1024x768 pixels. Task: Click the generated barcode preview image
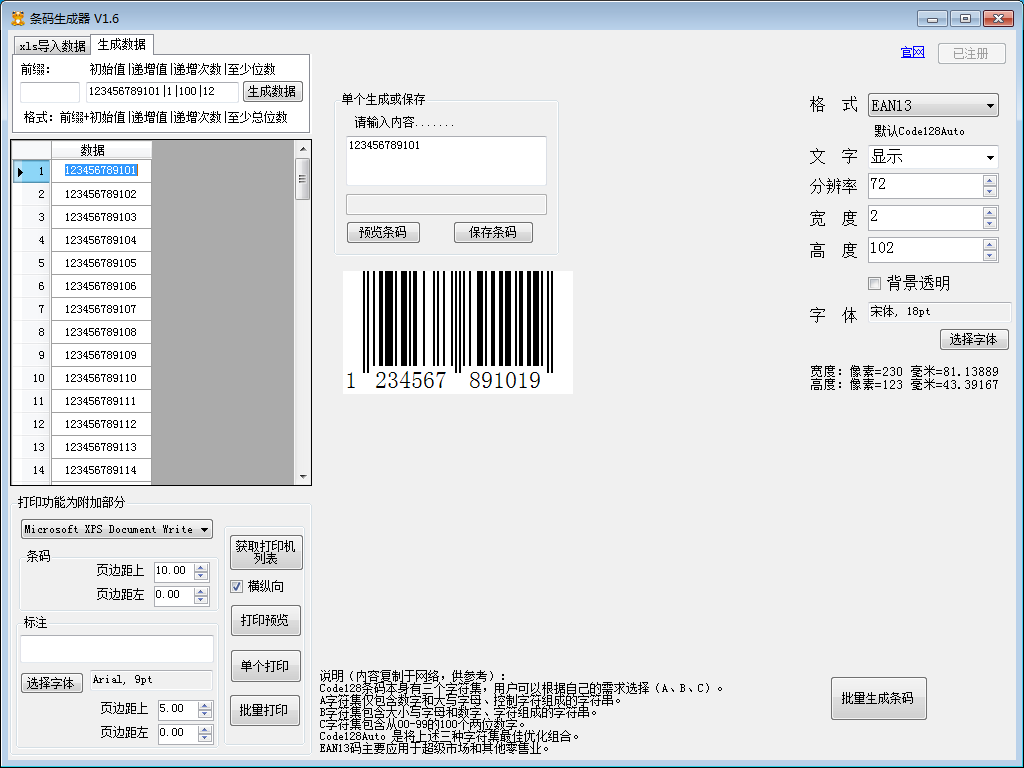(458, 332)
